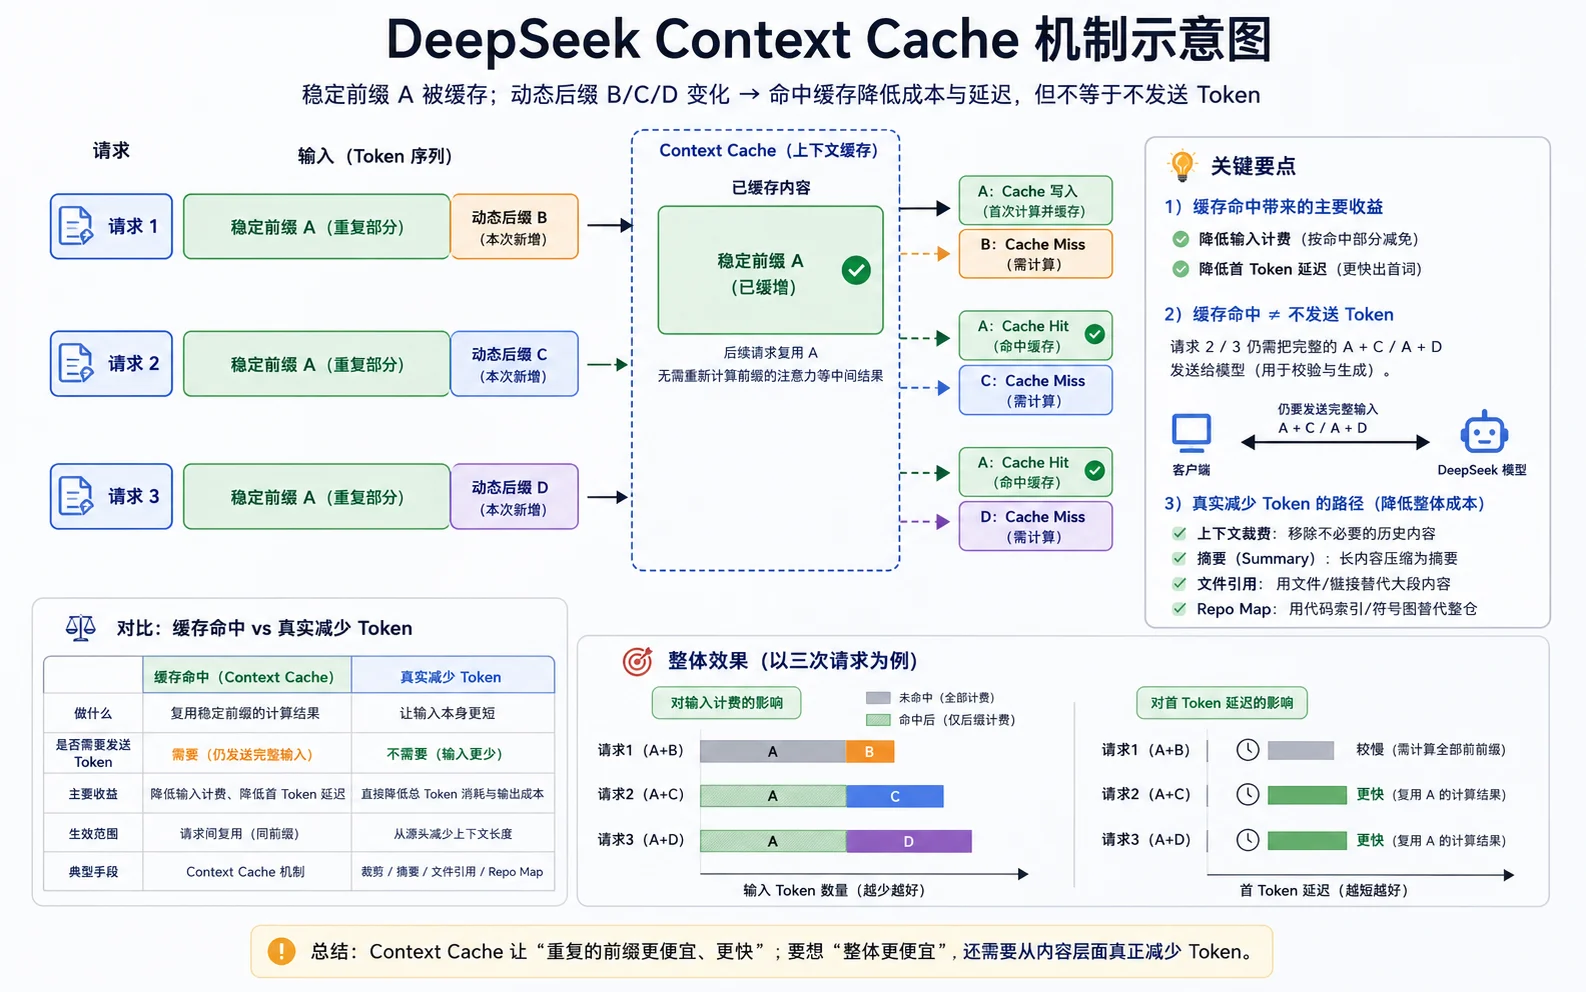Select the 动态后缀 D box

[x=515, y=497]
